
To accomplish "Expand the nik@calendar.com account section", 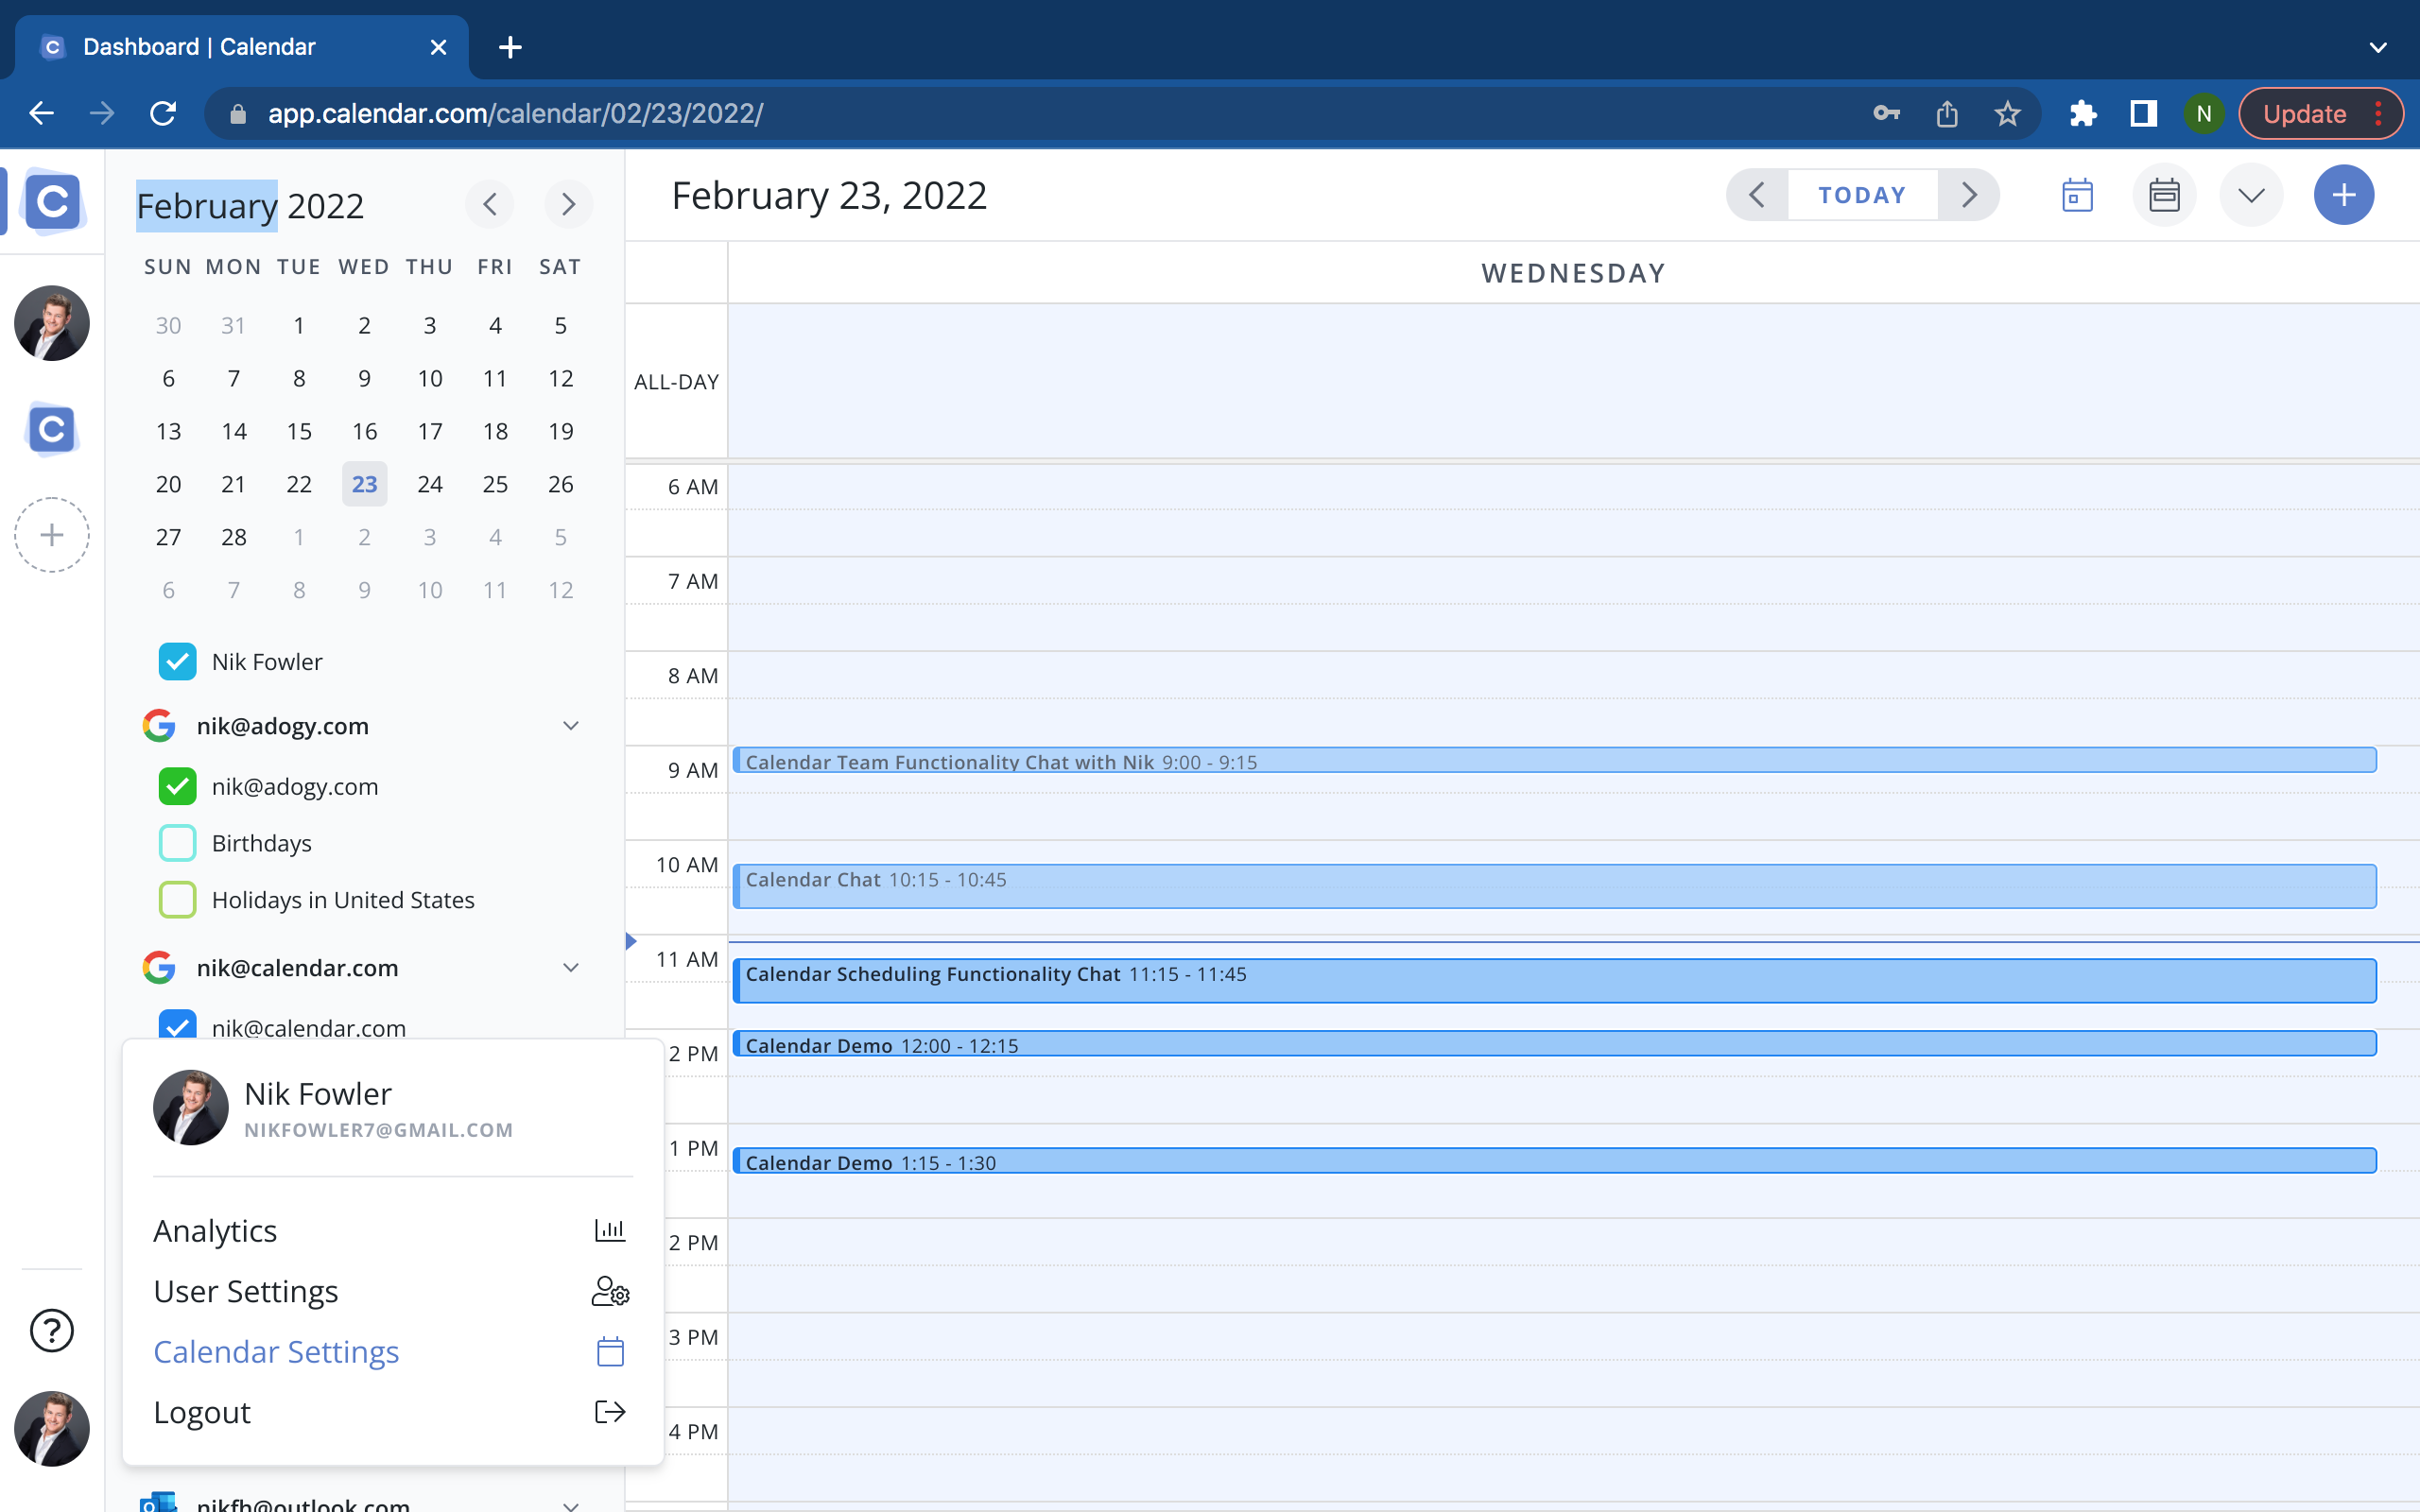I will [x=569, y=967].
